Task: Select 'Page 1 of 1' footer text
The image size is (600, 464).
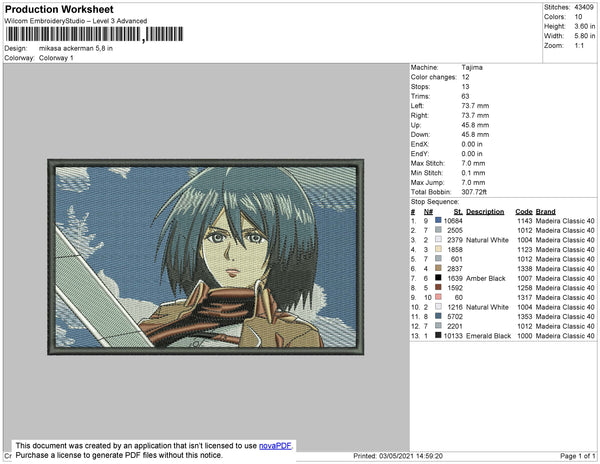Action: click(578, 456)
